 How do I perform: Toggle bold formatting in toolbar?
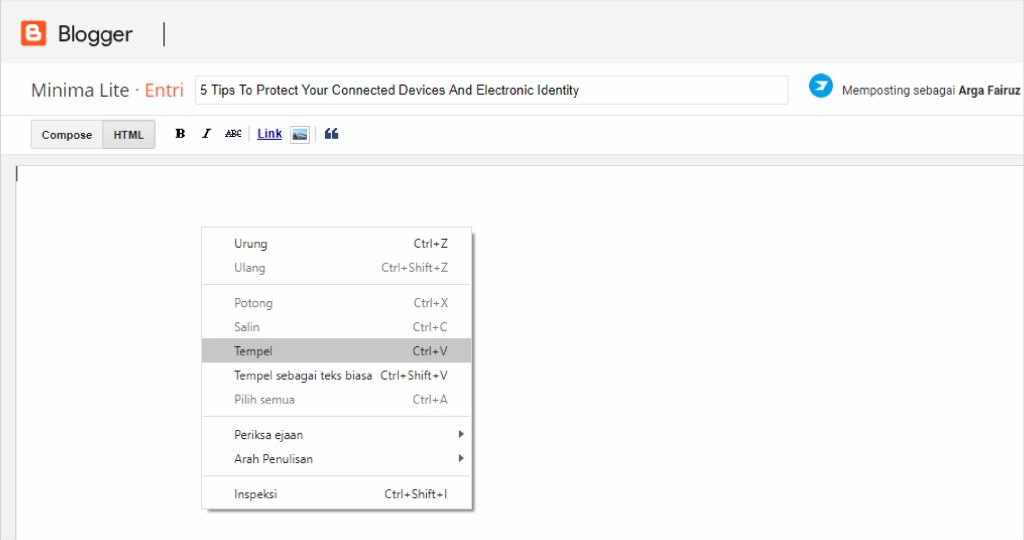click(x=180, y=134)
